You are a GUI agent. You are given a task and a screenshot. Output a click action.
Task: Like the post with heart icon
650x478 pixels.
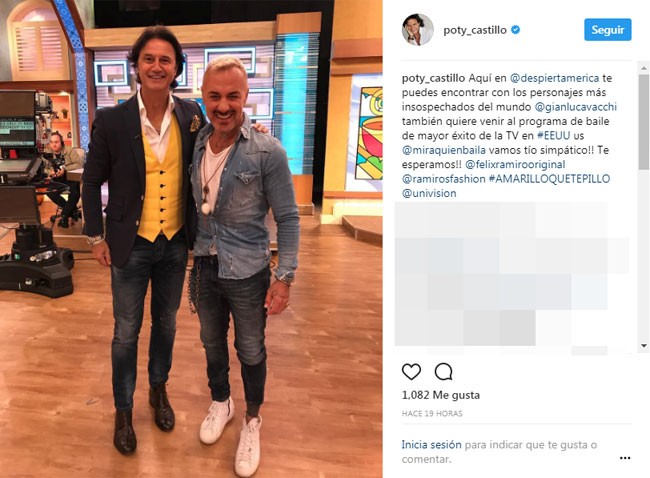point(411,371)
